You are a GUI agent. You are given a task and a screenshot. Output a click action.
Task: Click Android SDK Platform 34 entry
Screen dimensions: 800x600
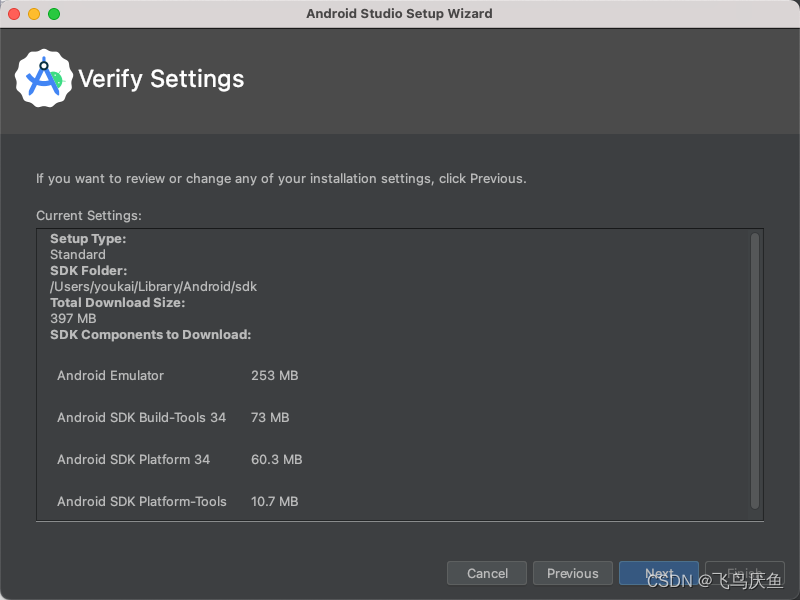click(x=134, y=459)
